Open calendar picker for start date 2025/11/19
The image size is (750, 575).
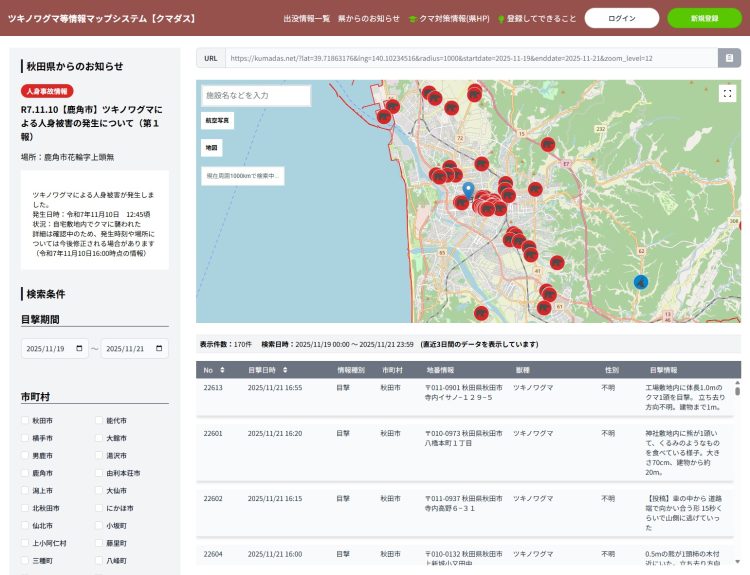click(81, 349)
